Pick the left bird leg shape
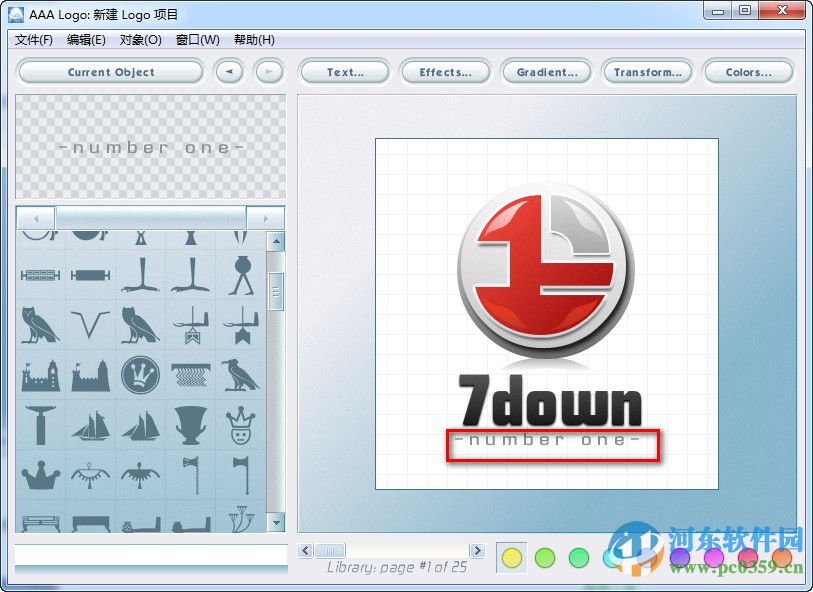 tap(141, 275)
